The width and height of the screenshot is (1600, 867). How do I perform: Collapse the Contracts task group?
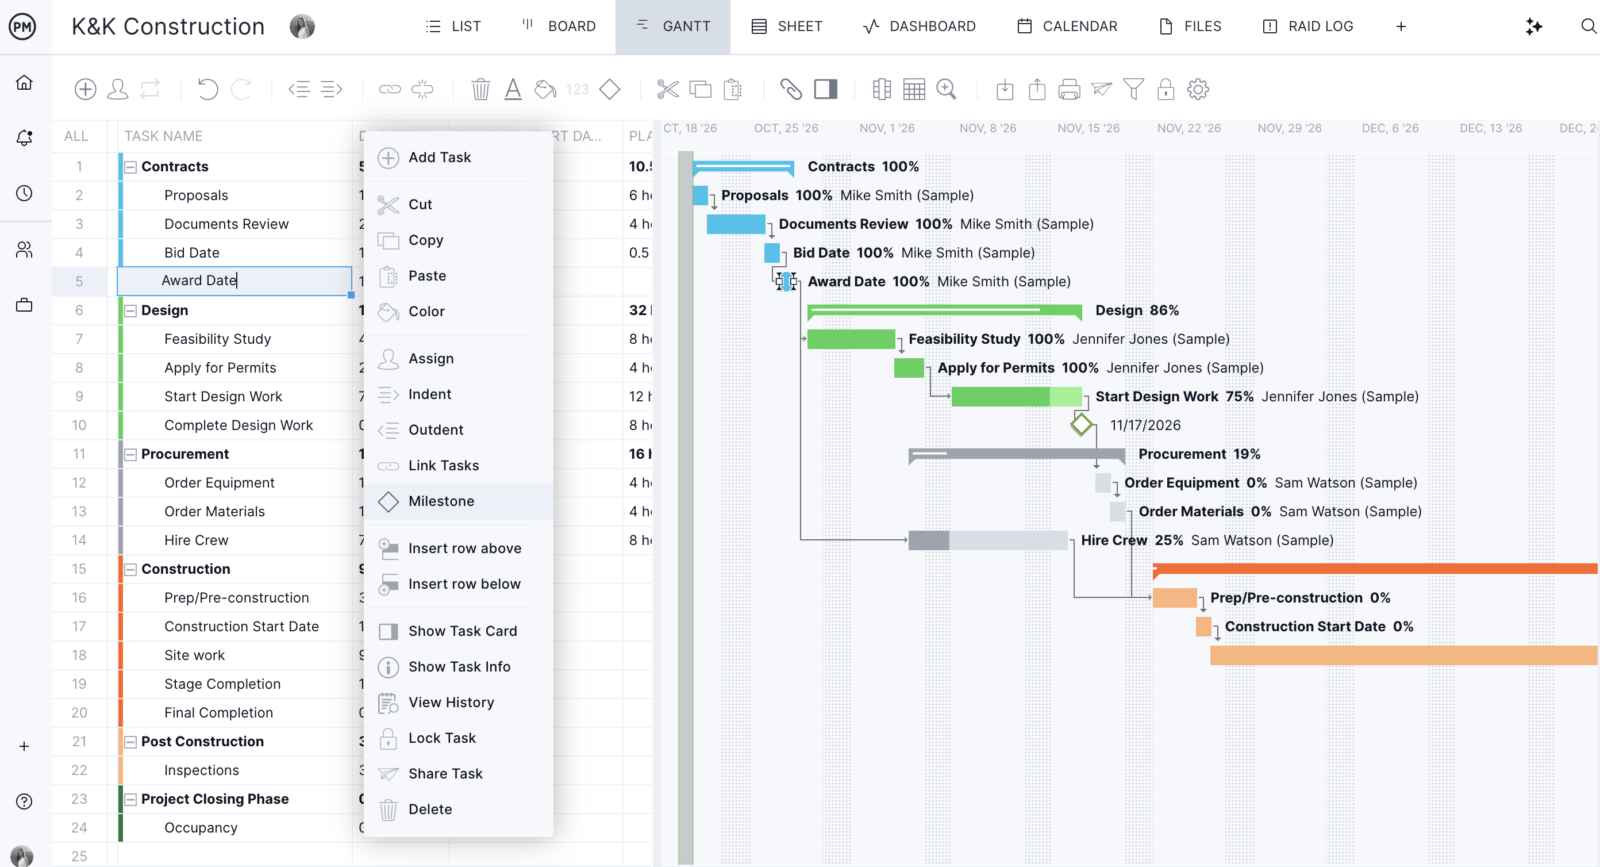(130, 167)
